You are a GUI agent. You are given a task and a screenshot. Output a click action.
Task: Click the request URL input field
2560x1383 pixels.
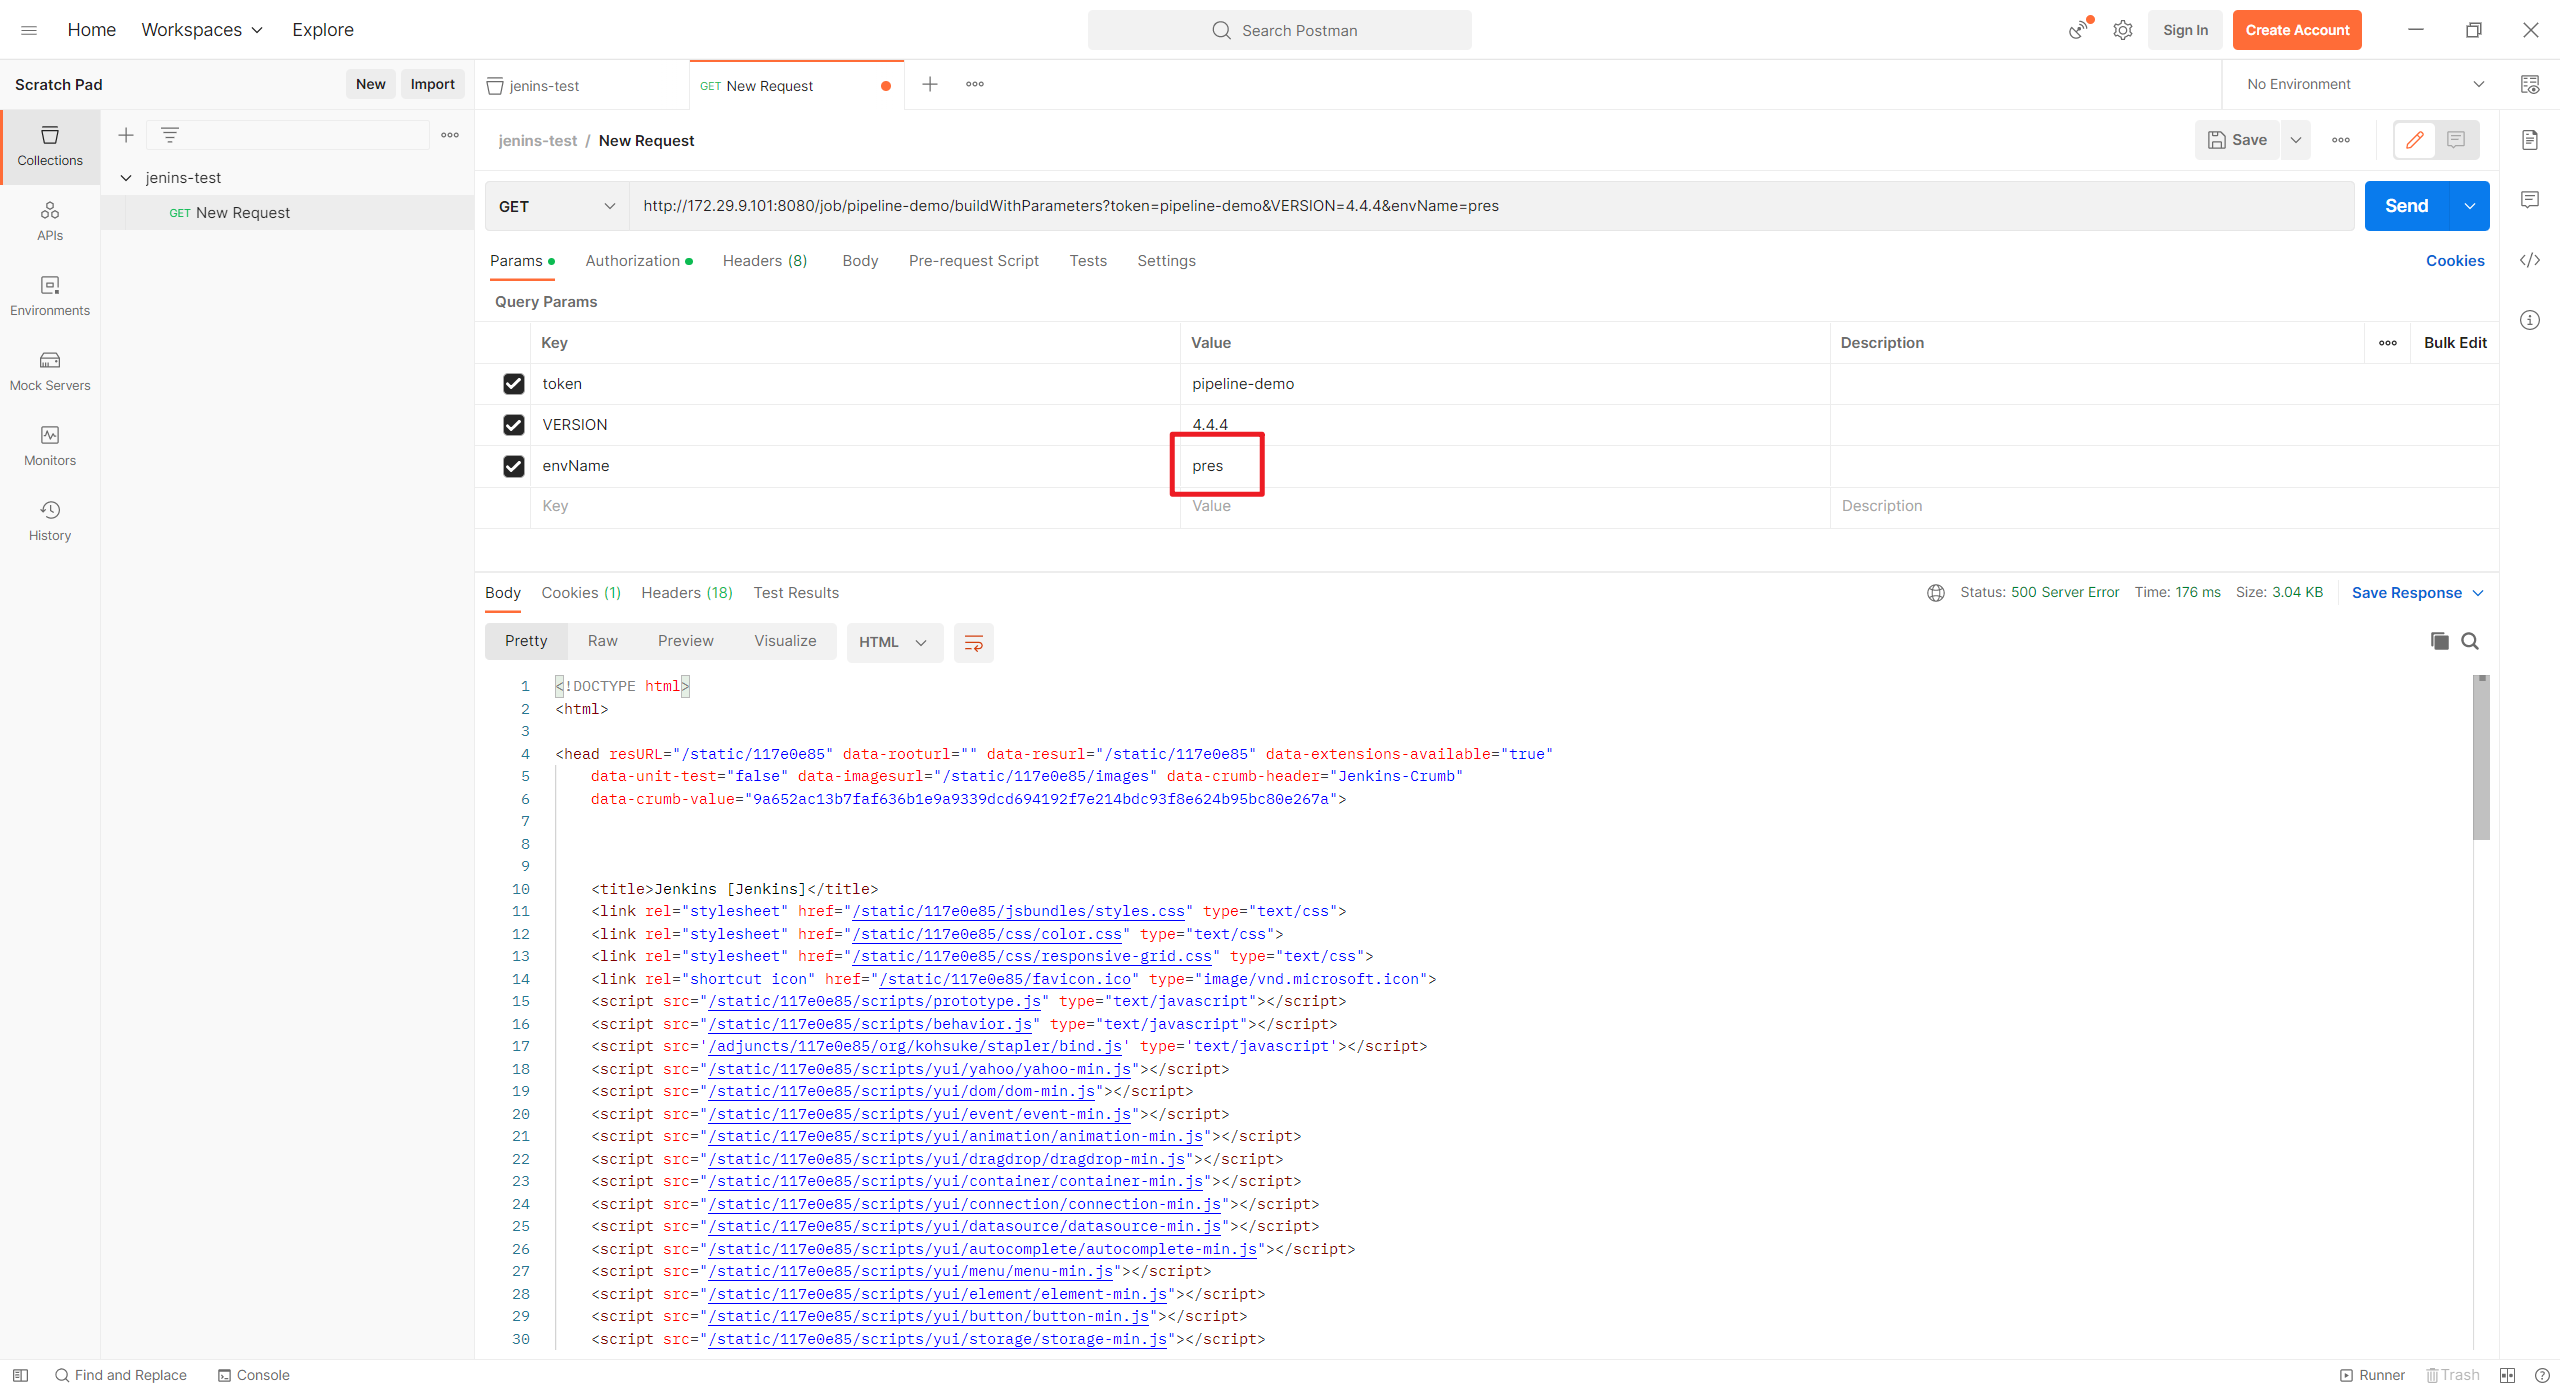pyautogui.click(x=1491, y=206)
